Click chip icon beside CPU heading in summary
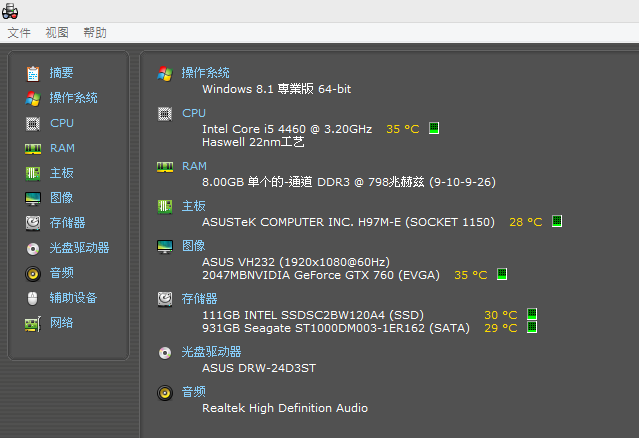 click(165, 114)
